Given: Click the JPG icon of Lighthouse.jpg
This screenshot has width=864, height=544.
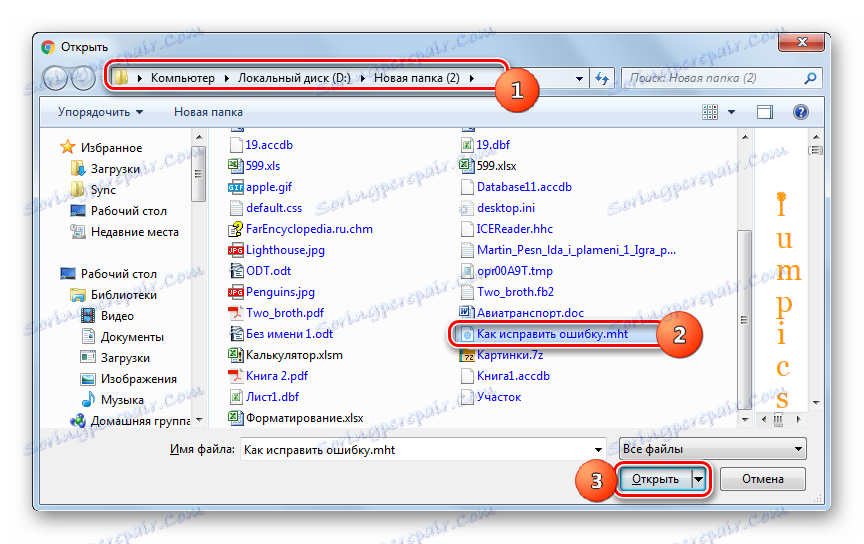Looking at the screenshot, I should click(x=236, y=250).
